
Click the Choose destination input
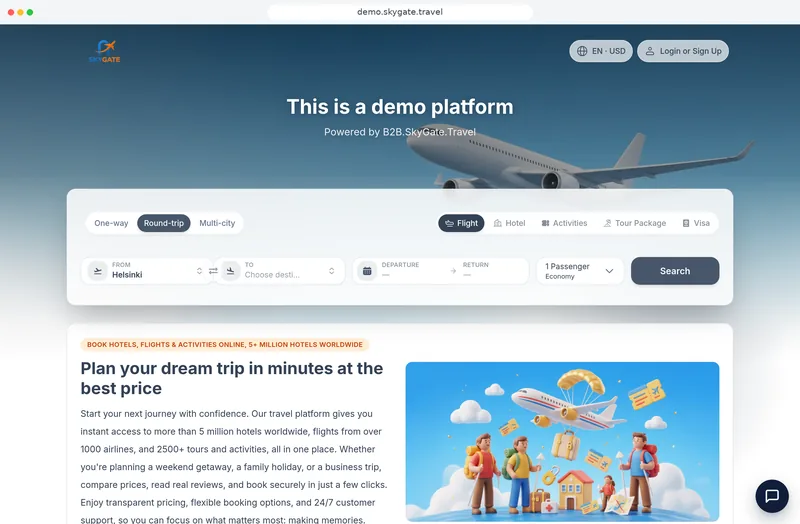279,271
